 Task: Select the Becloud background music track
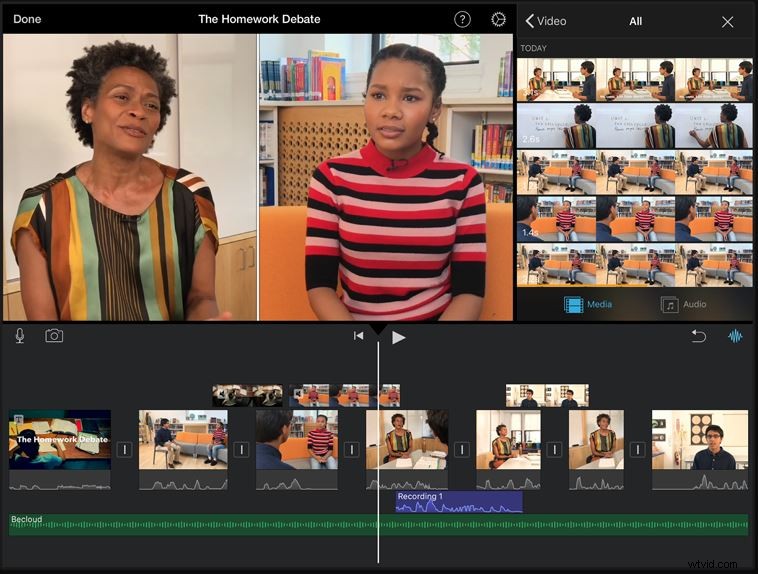pos(379,524)
